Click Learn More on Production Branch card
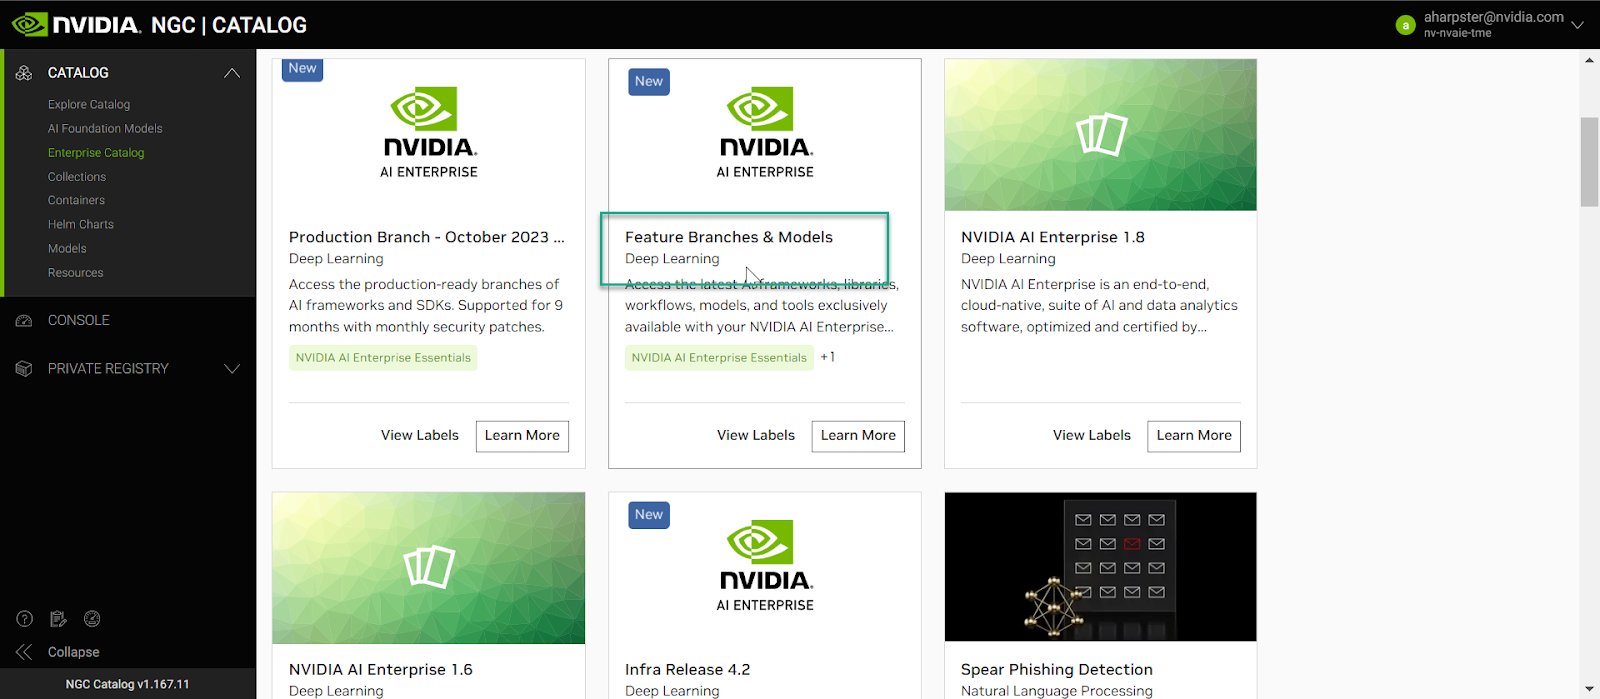Viewport: 1600px width, 699px height. (522, 436)
